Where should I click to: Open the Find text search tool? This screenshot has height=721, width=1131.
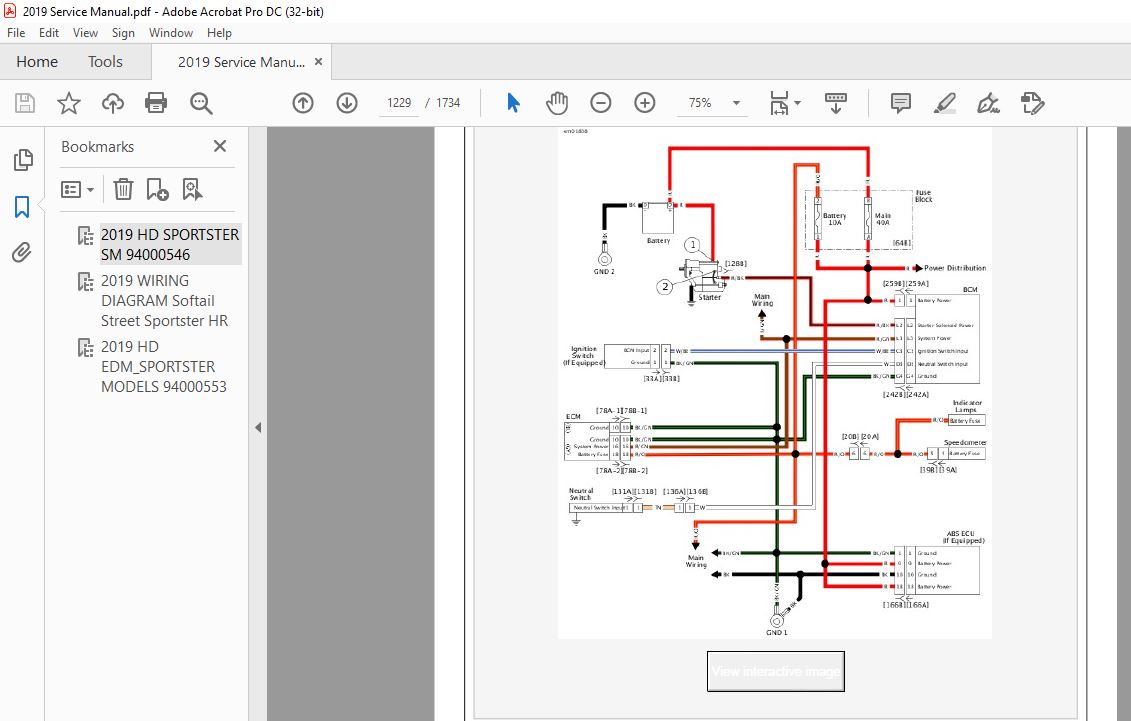tap(201, 103)
